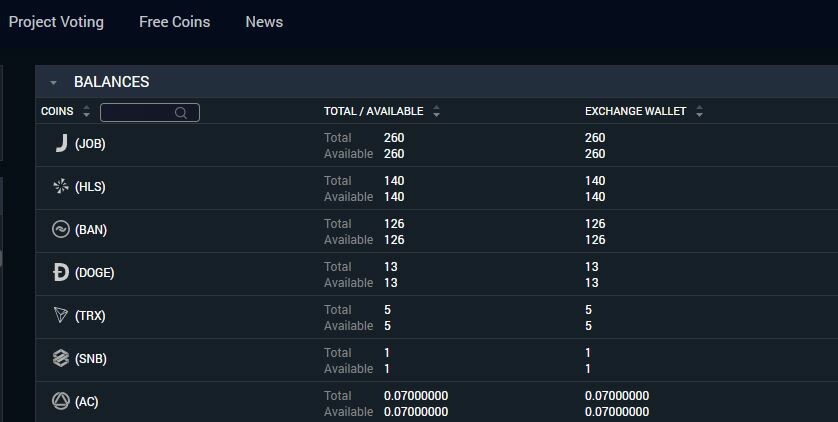The image size is (838, 422).
Task: Open the Free Coins menu item
Action: click(175, 22)
